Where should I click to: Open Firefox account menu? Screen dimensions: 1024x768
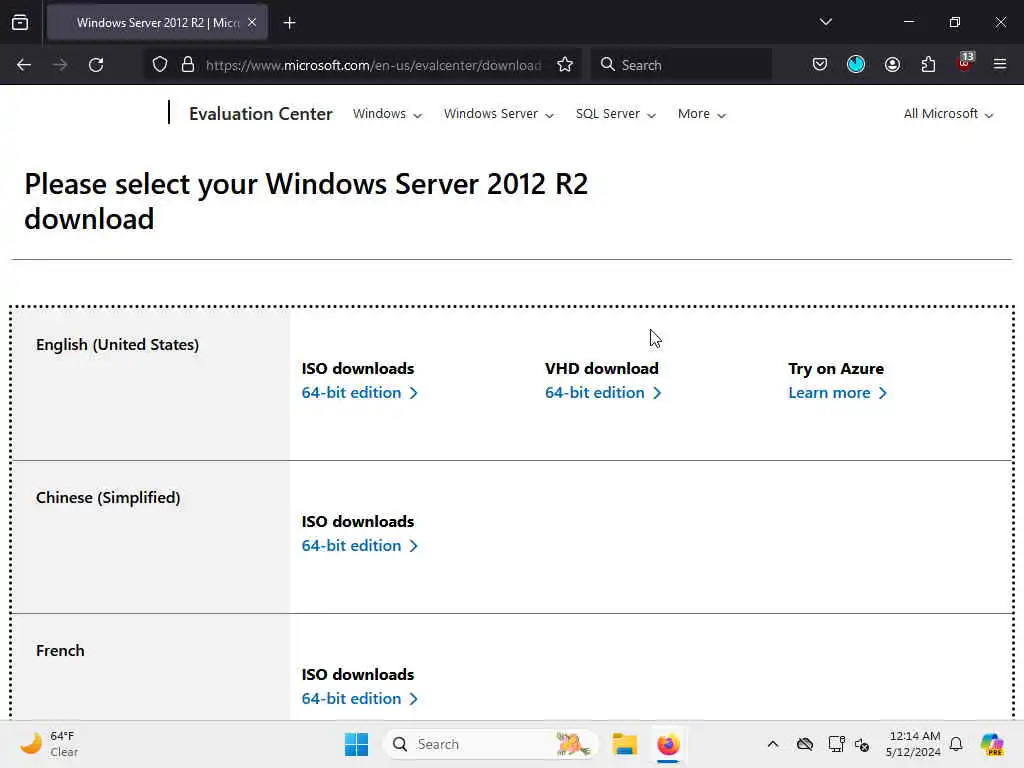tap(892, 65)
